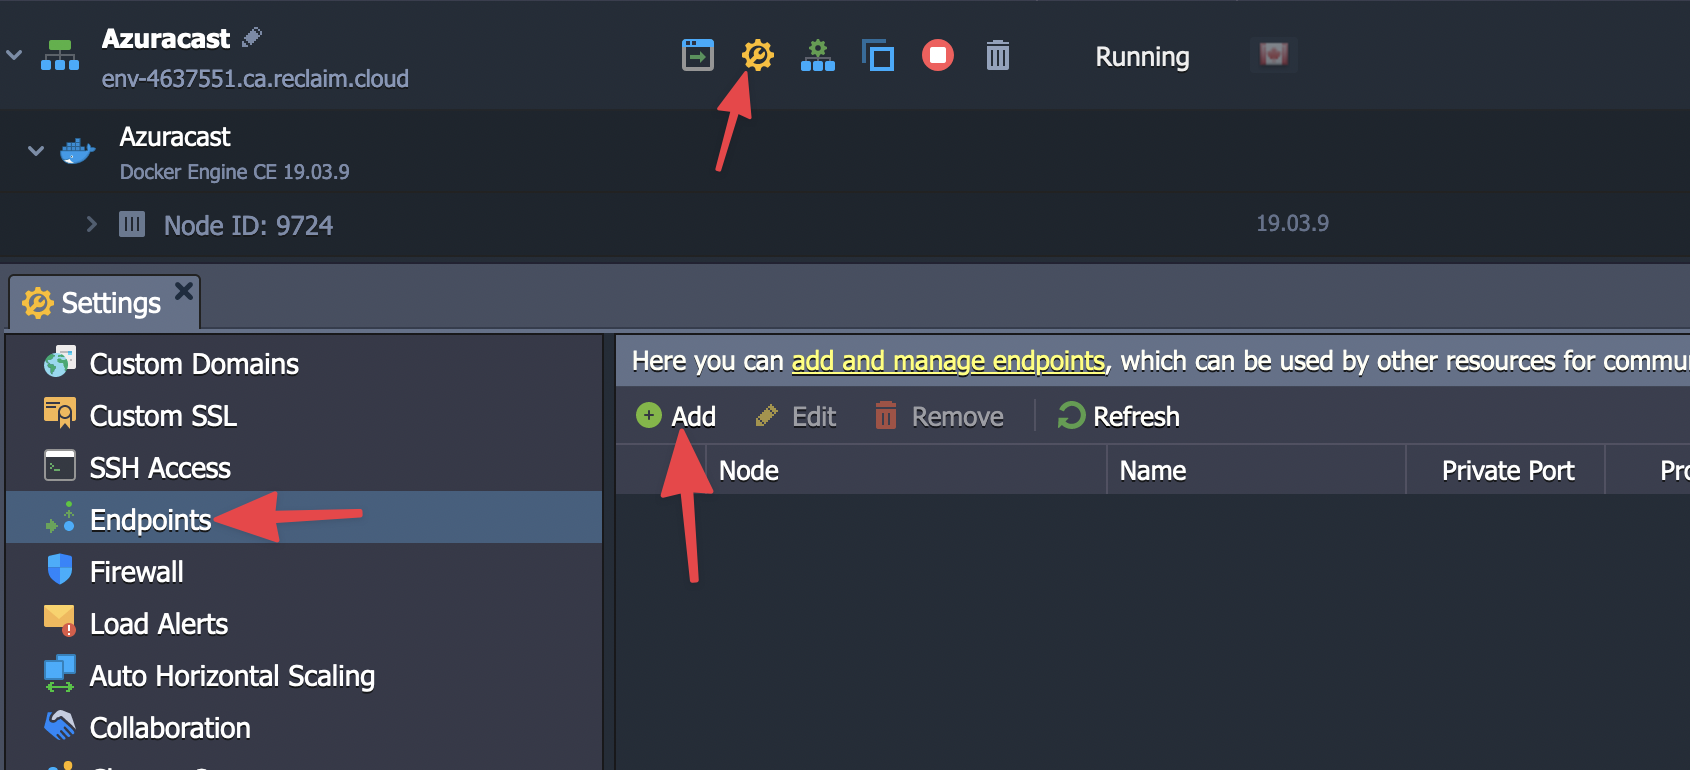Image resolution: width=1690 pixels, height=770 pixels.
Task: Click Load Alerts envelope icon
Action: pos(60,621)
